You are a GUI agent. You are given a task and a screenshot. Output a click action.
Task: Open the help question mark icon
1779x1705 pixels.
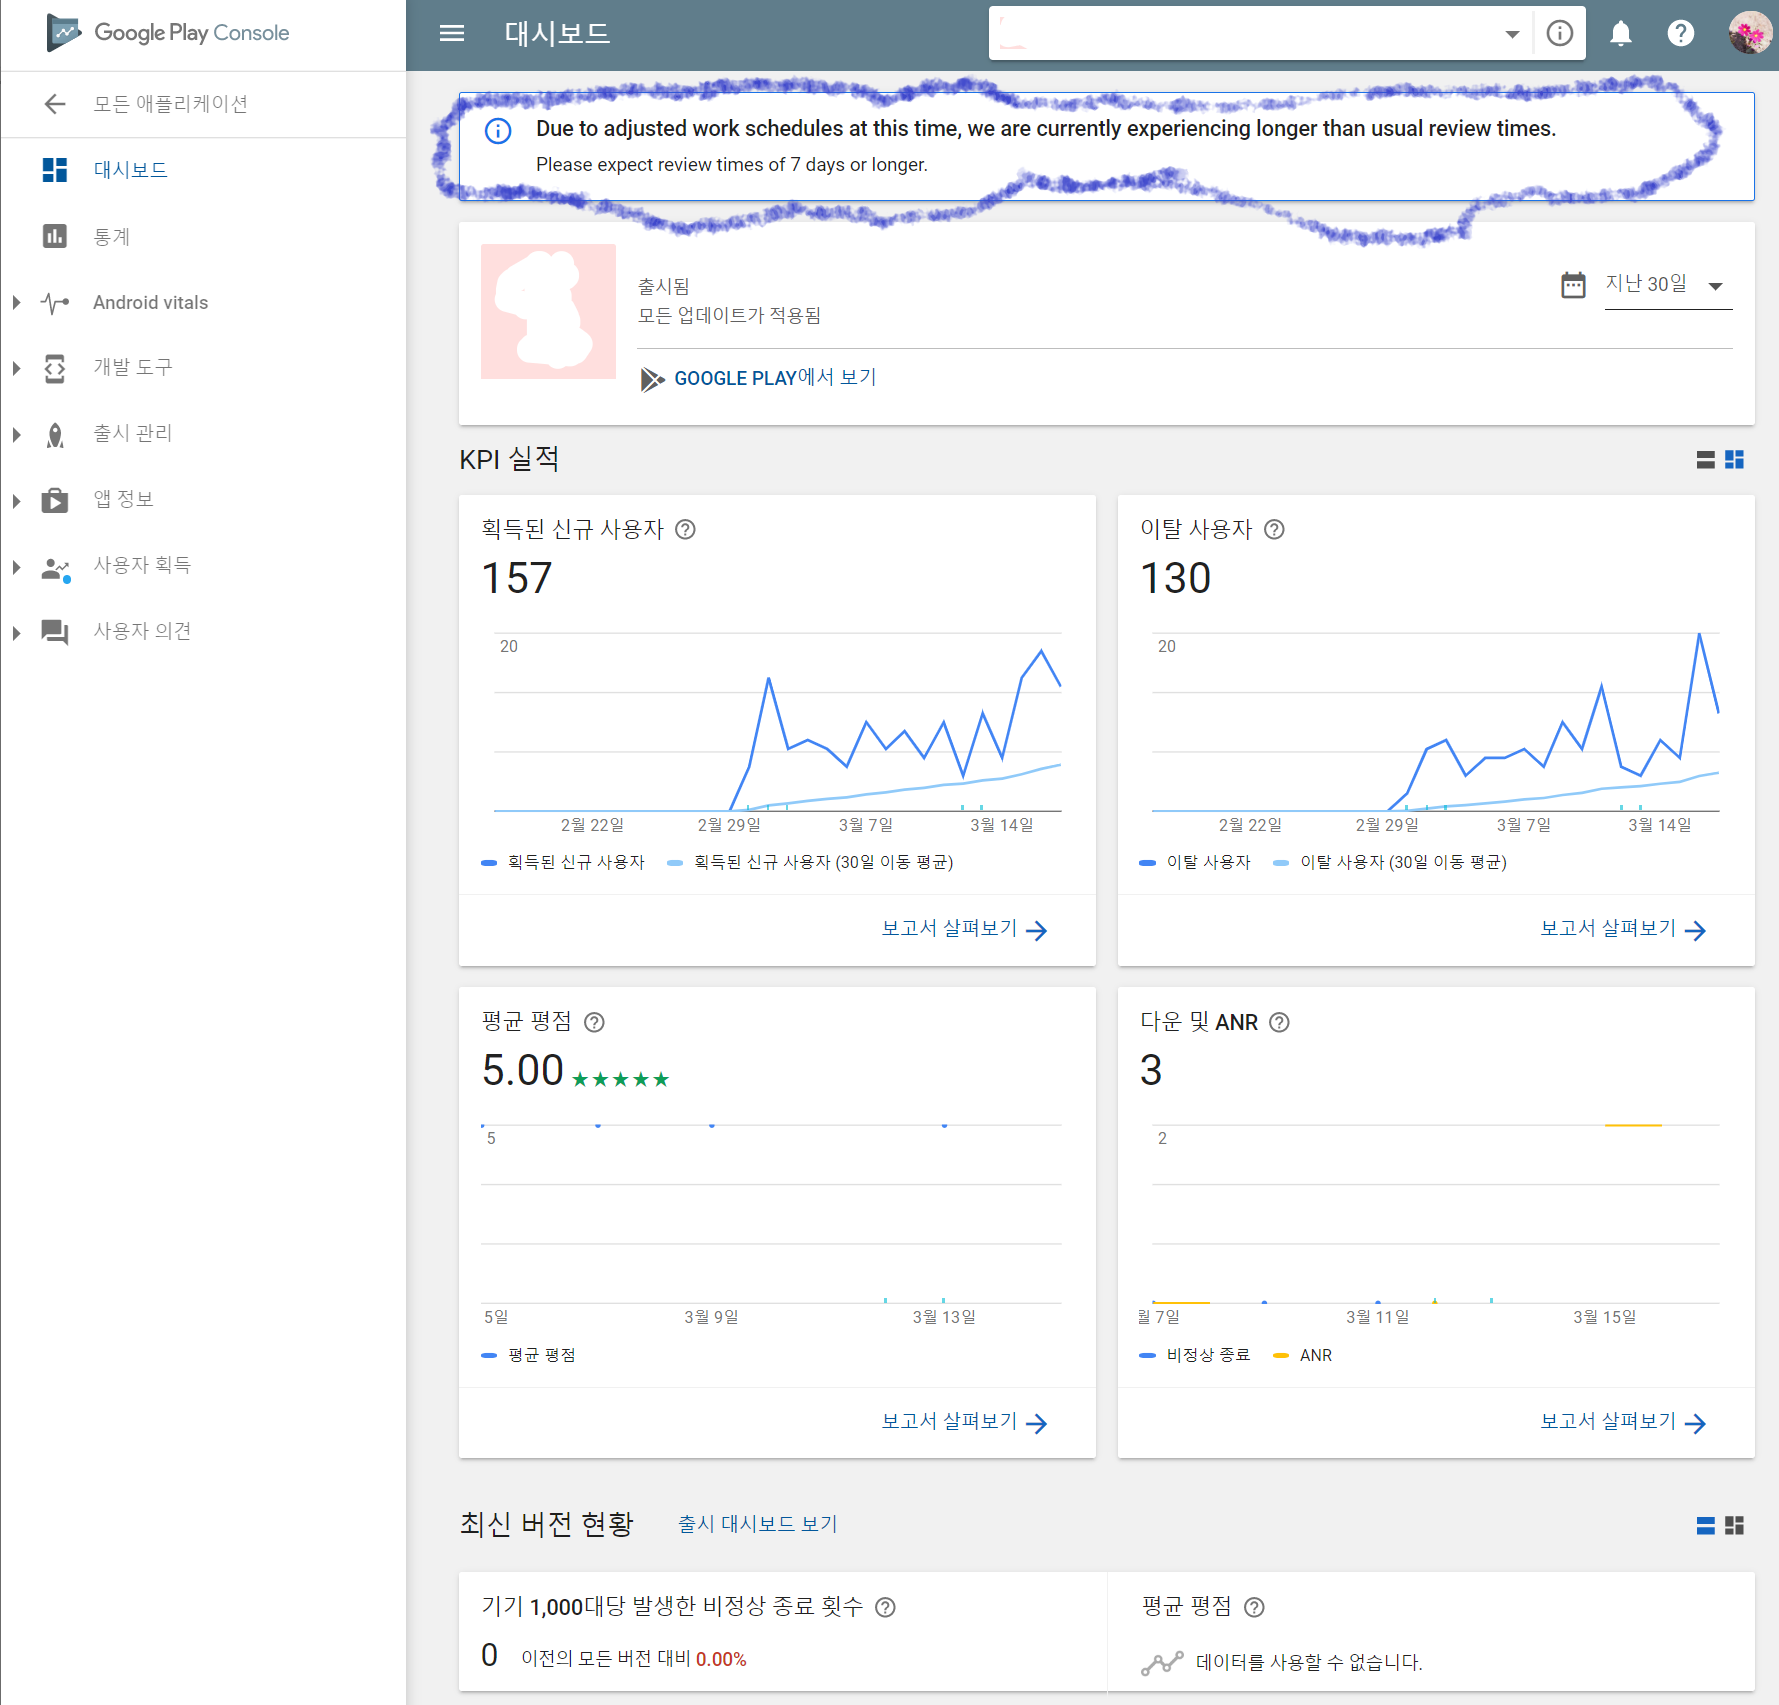1680,33
